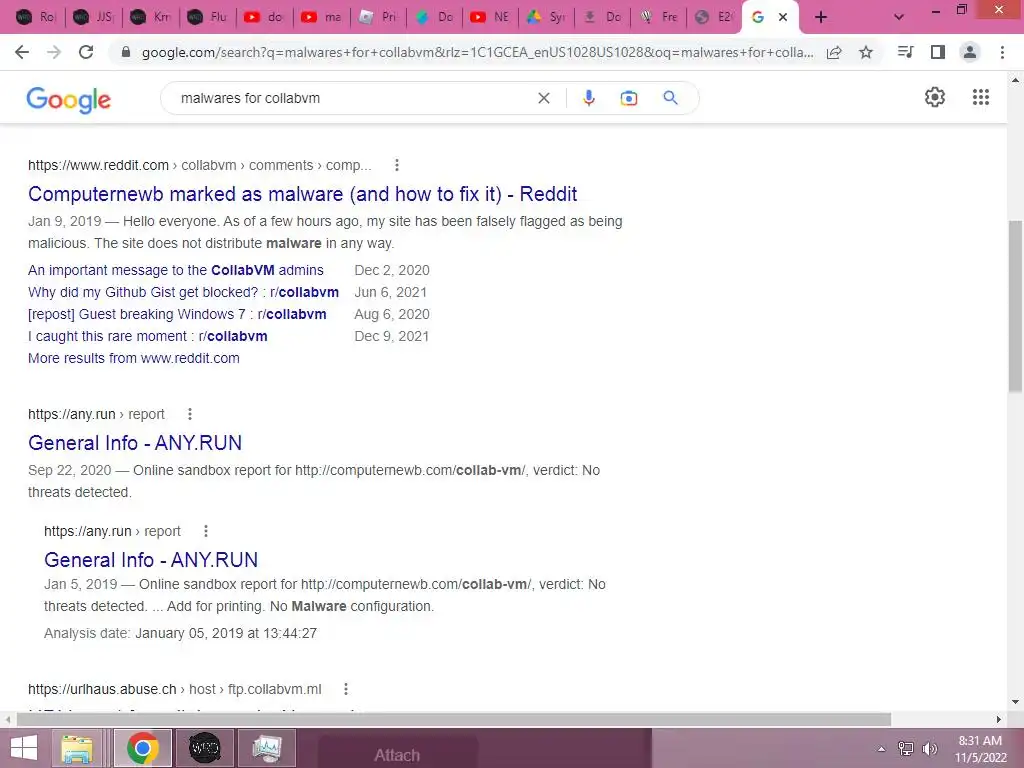This screenshot has width=1024, height=768.
Task: Switch to the 'ma' YouTube tab
Action: click(x=323, y=17)
